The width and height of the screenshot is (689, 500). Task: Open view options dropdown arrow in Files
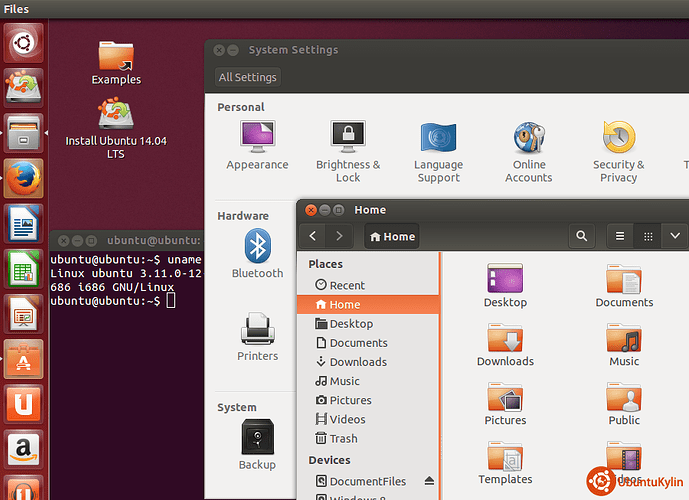click(675, 236)
